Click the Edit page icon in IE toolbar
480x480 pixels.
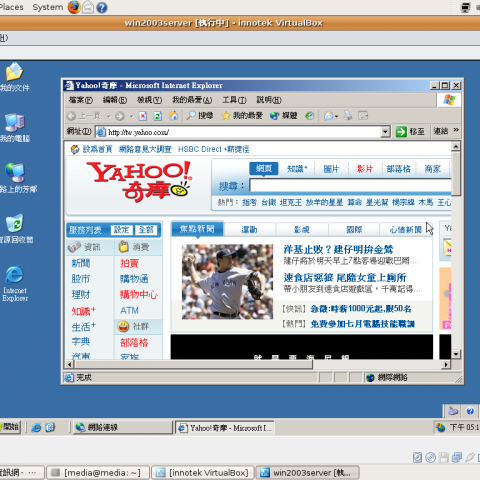(363, 116)
